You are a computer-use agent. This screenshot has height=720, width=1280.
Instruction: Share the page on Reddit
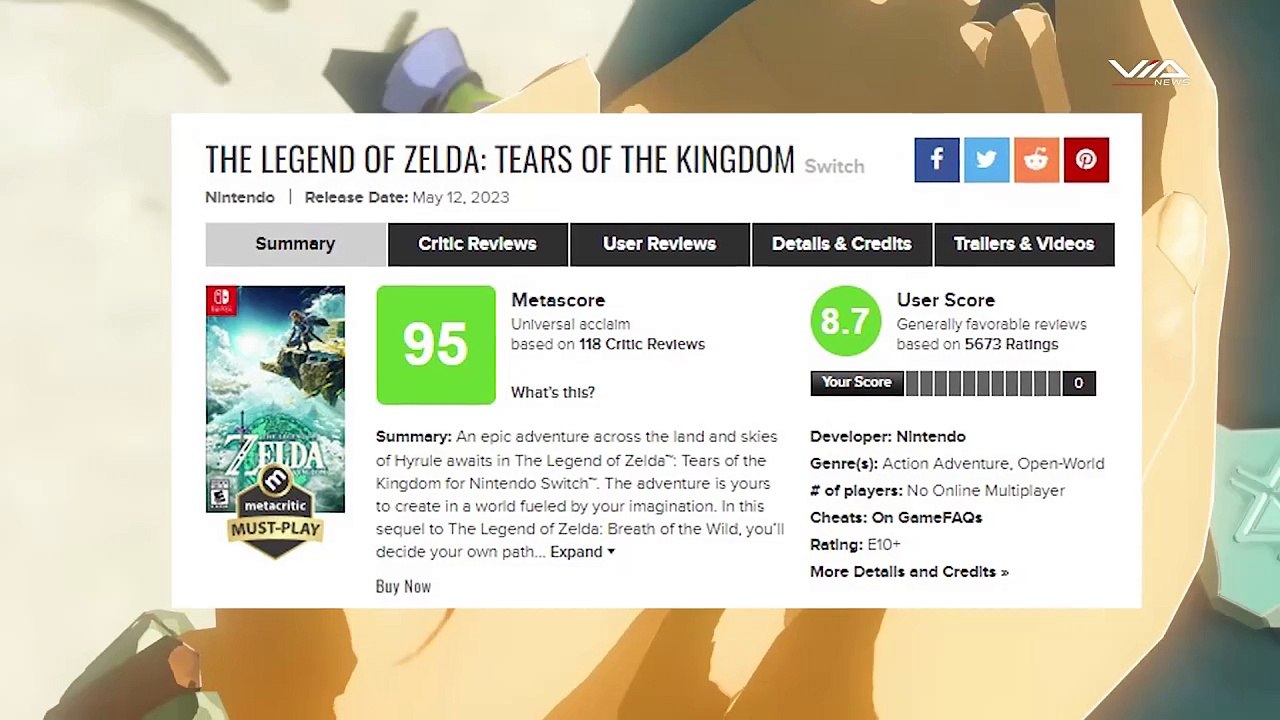[x=1036, y=160]
